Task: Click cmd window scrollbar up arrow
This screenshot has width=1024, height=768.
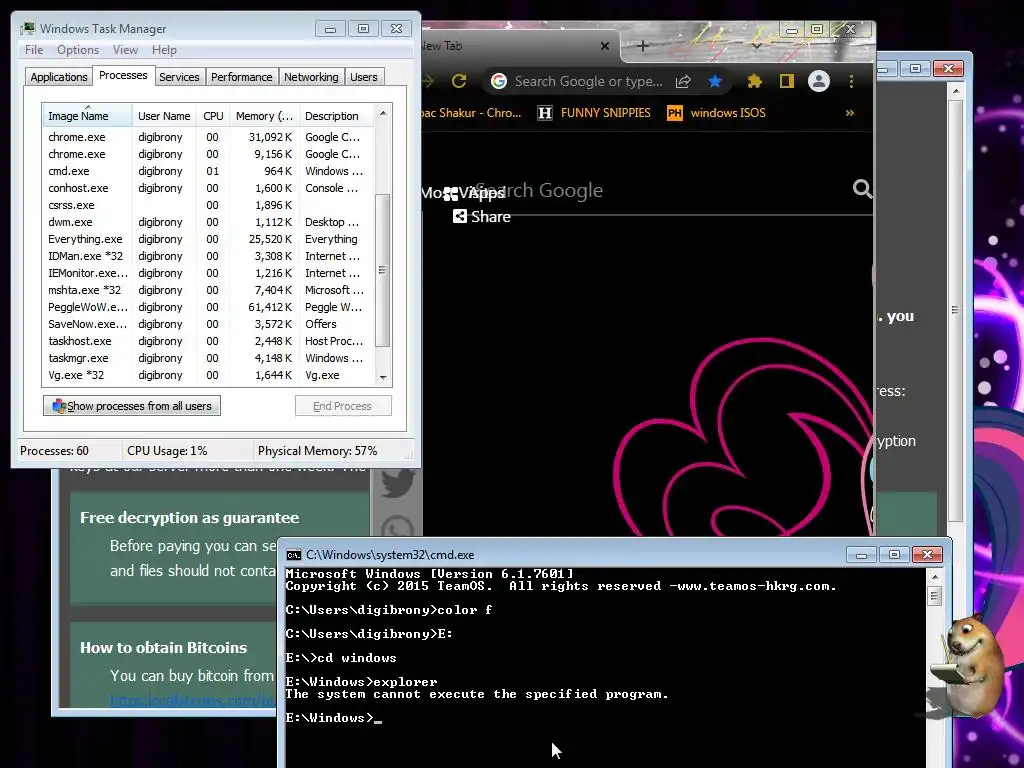Action: click(x=935, y=577)
